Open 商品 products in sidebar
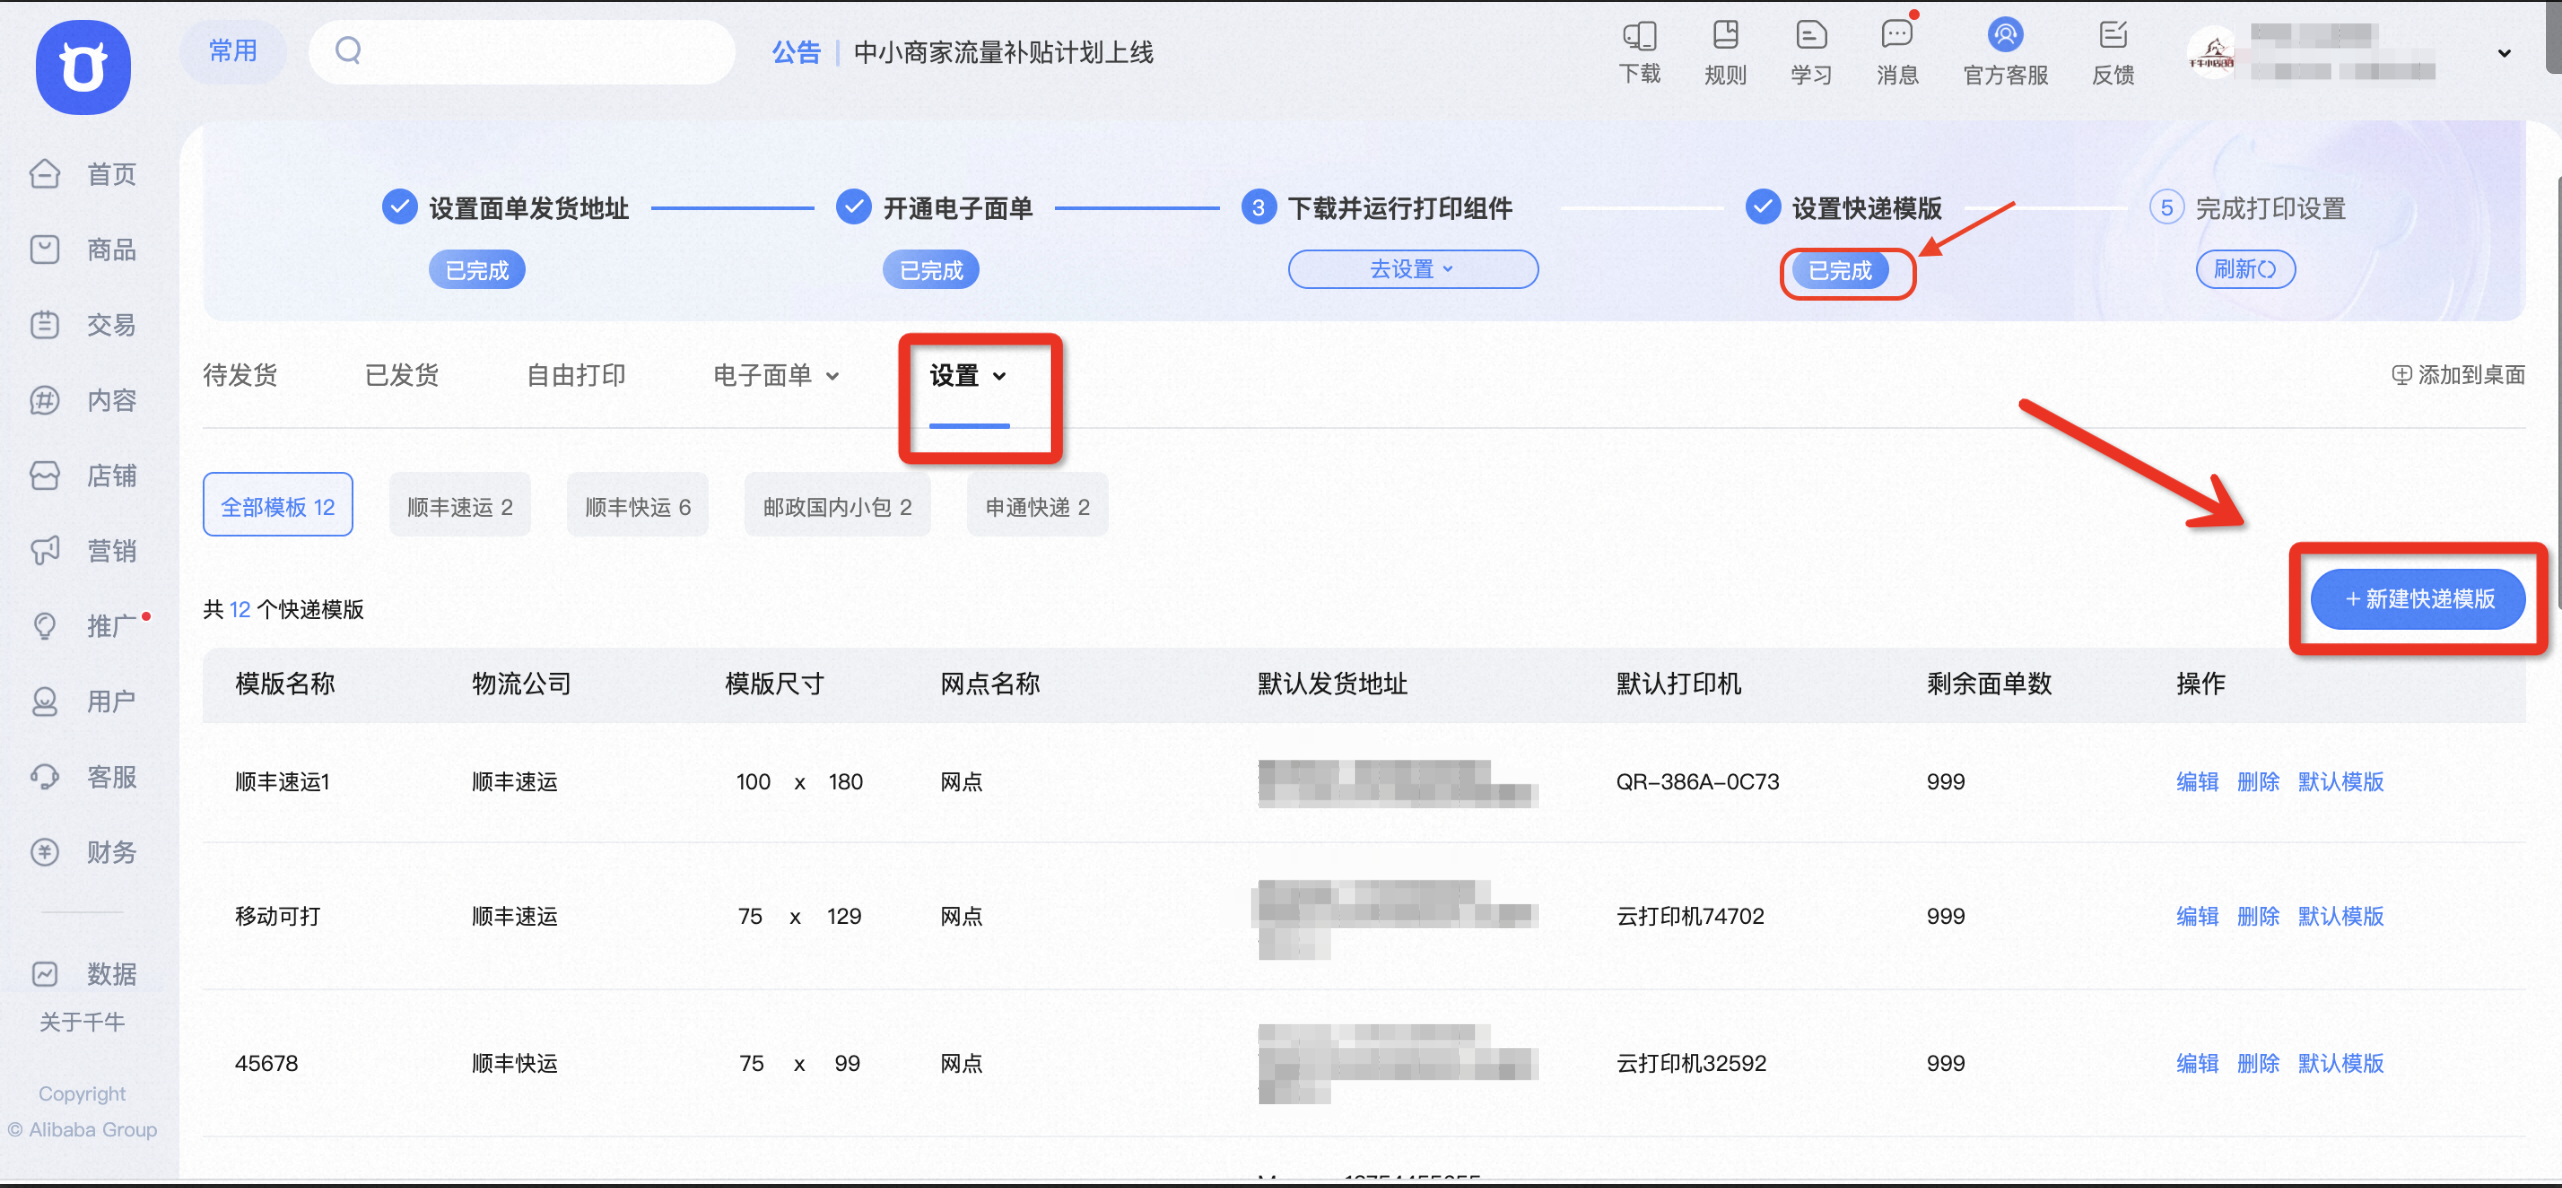The image size is (2562, 1188). click(84, 249)
